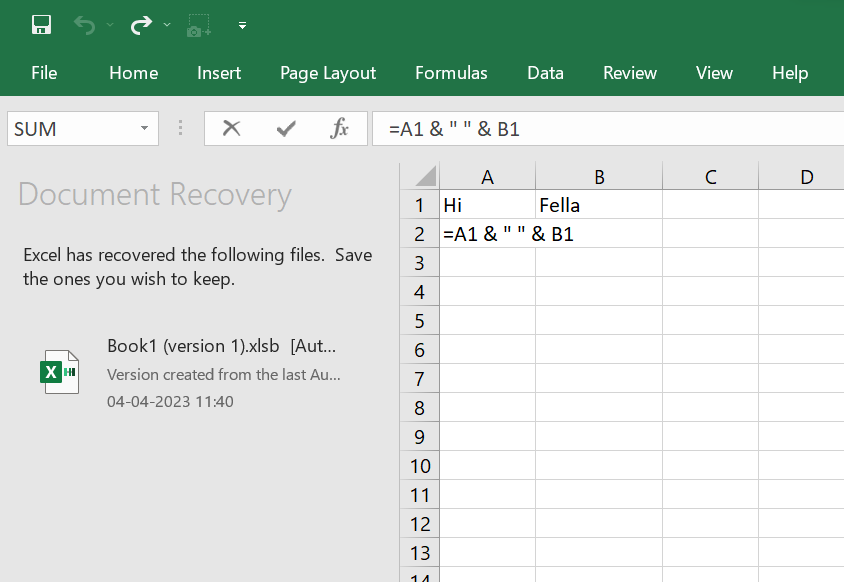
Task: Click the Undo arrow icon
Action: click(85, 25)
